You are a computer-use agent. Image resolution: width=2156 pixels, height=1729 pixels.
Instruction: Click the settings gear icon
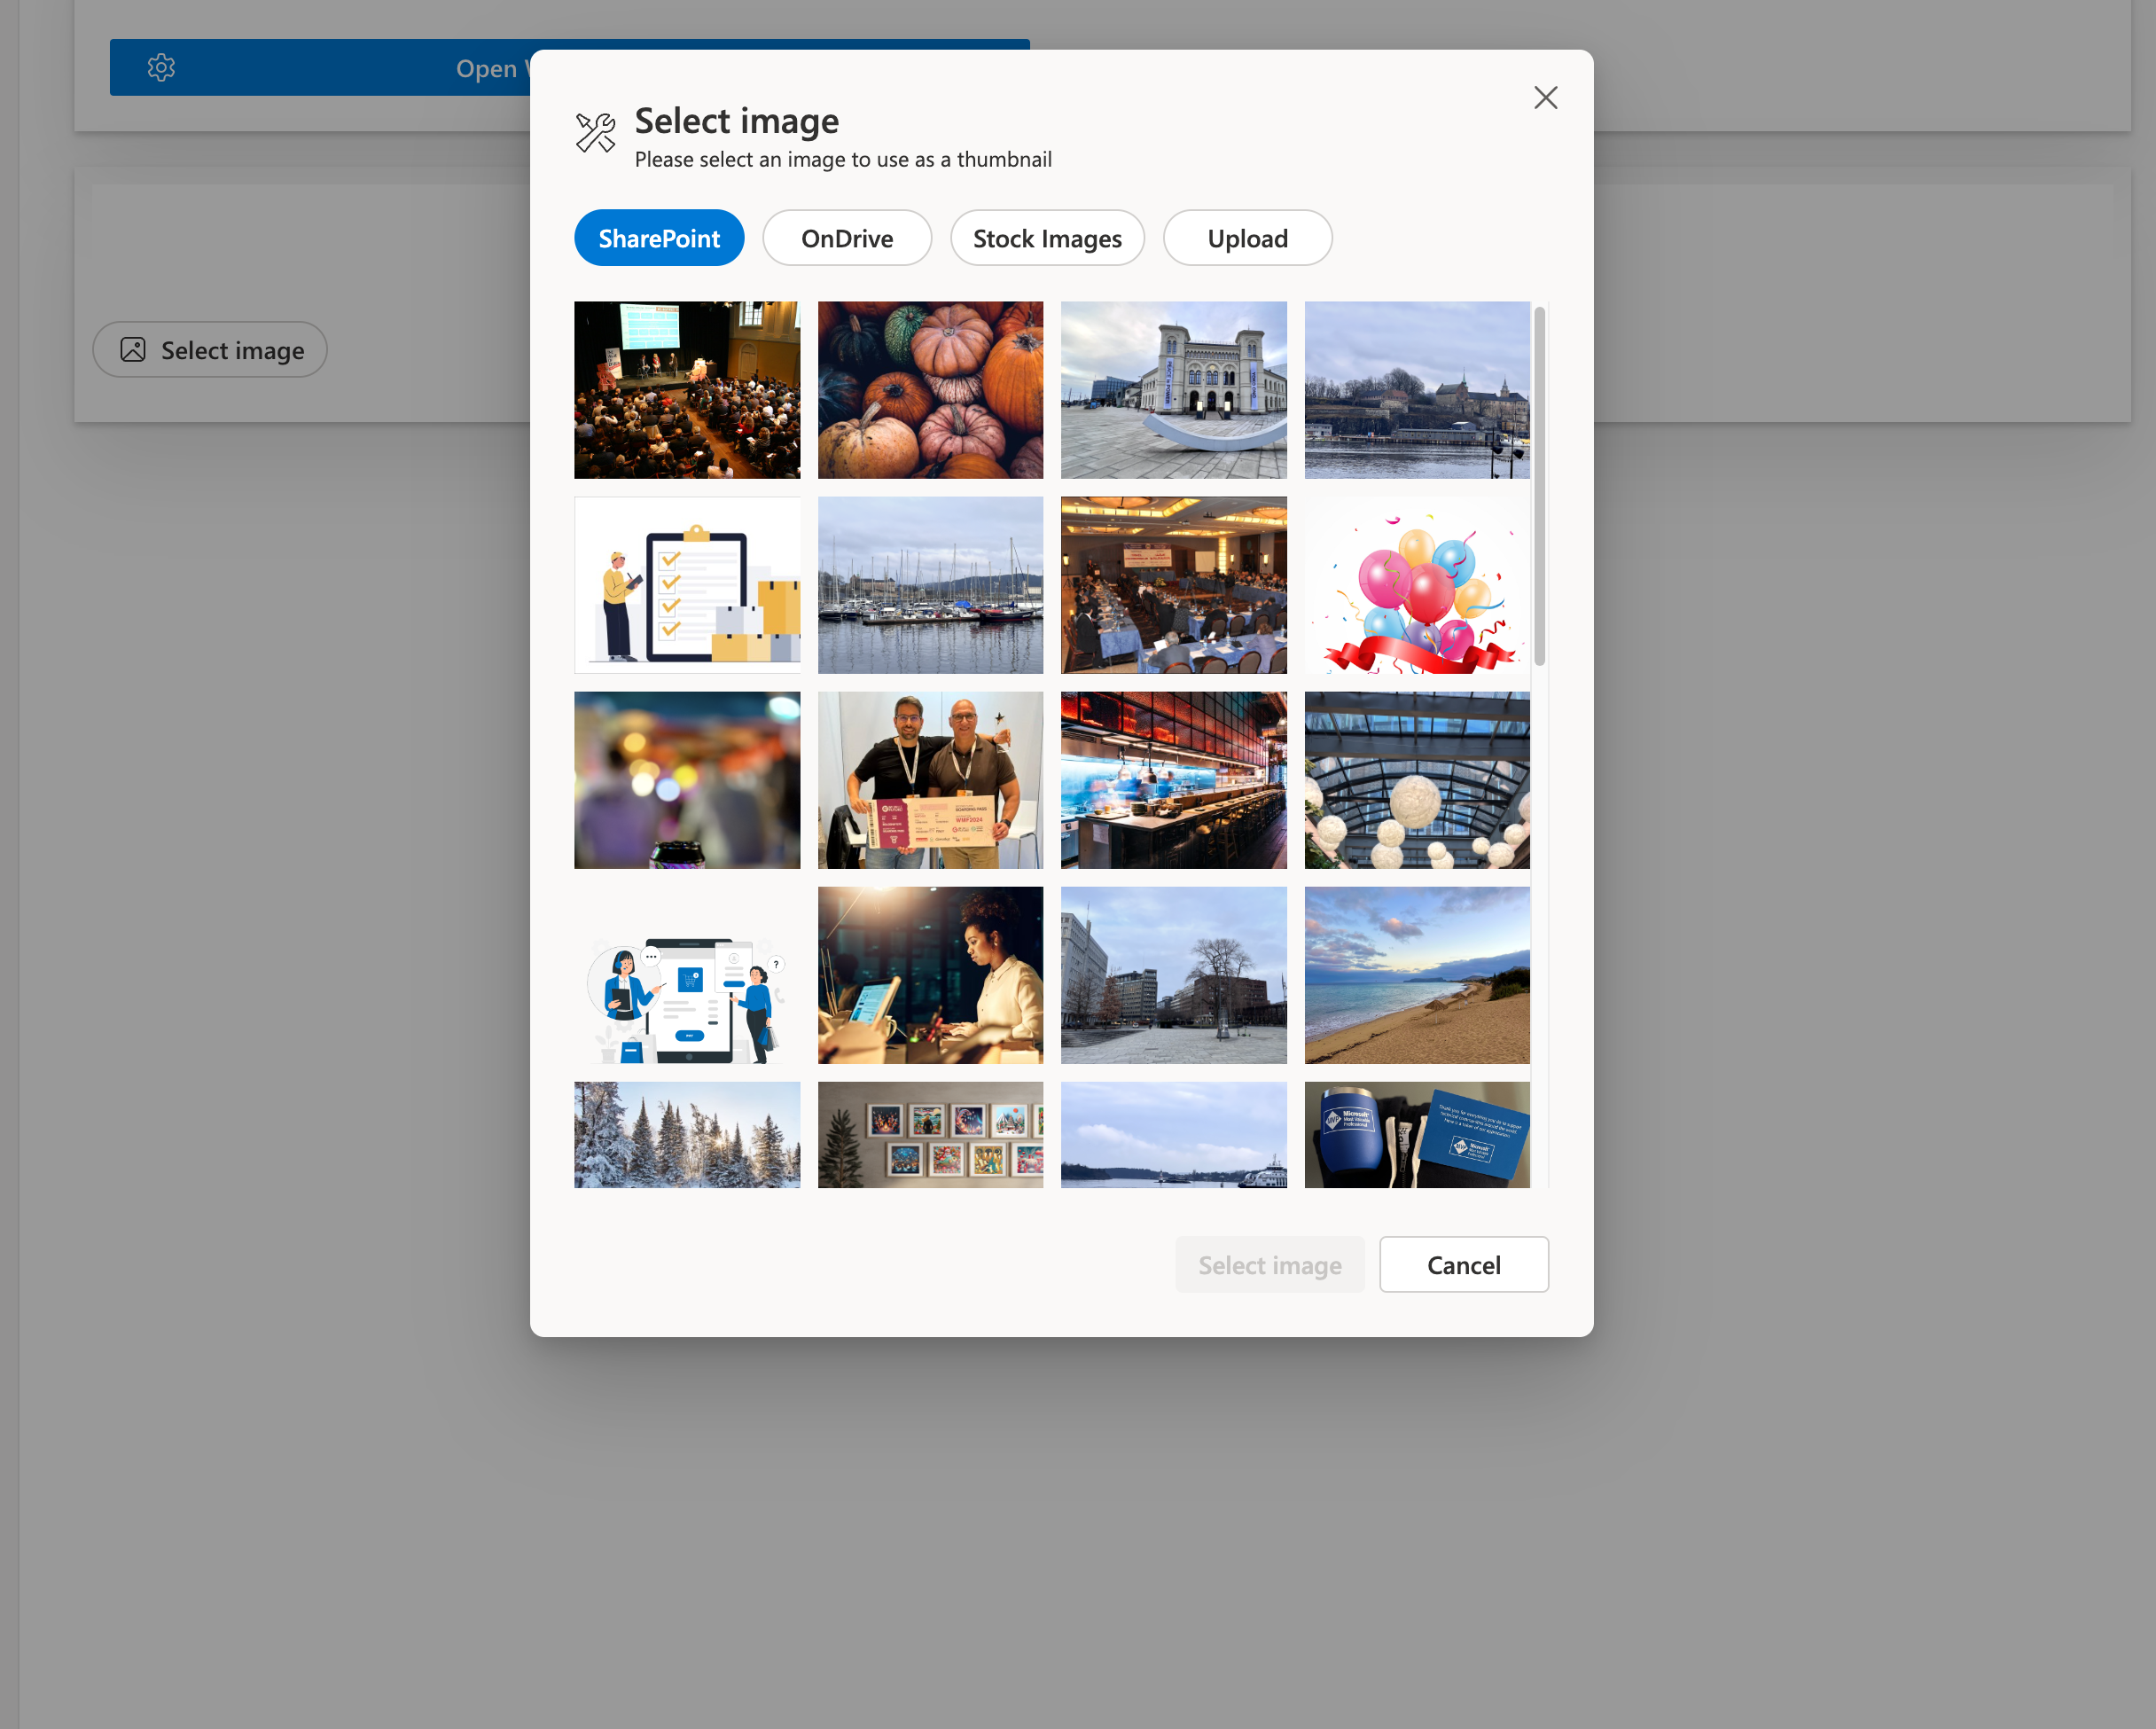pos(161,68)
